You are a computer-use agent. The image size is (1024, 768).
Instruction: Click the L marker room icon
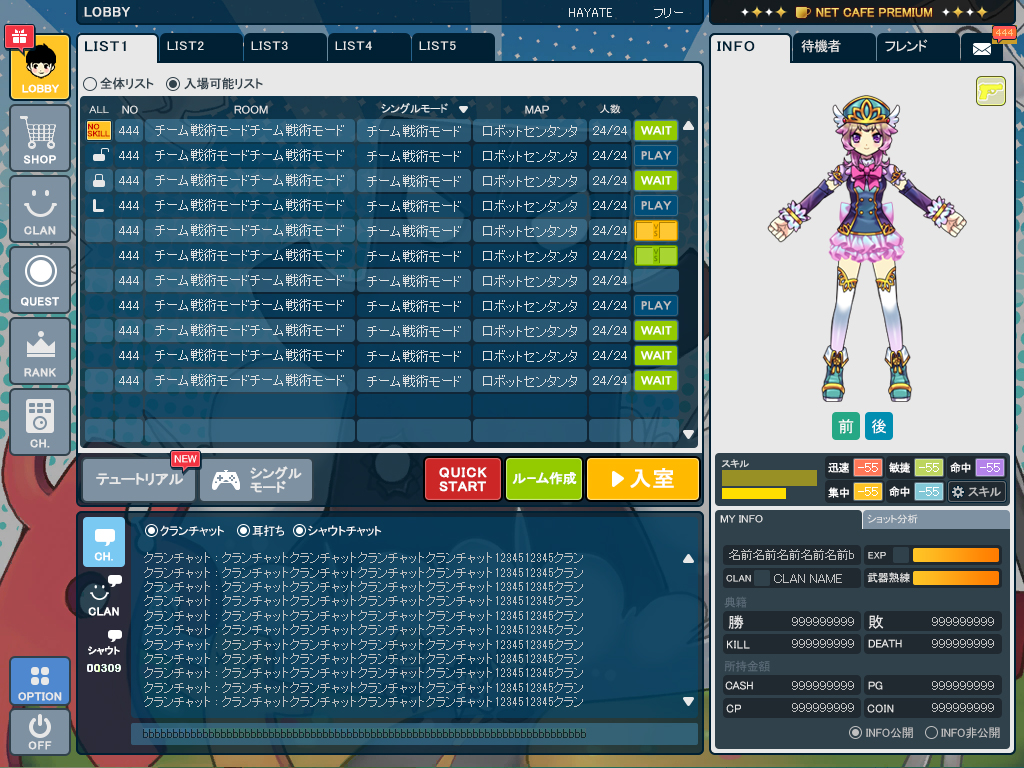(x=98, y=206)
